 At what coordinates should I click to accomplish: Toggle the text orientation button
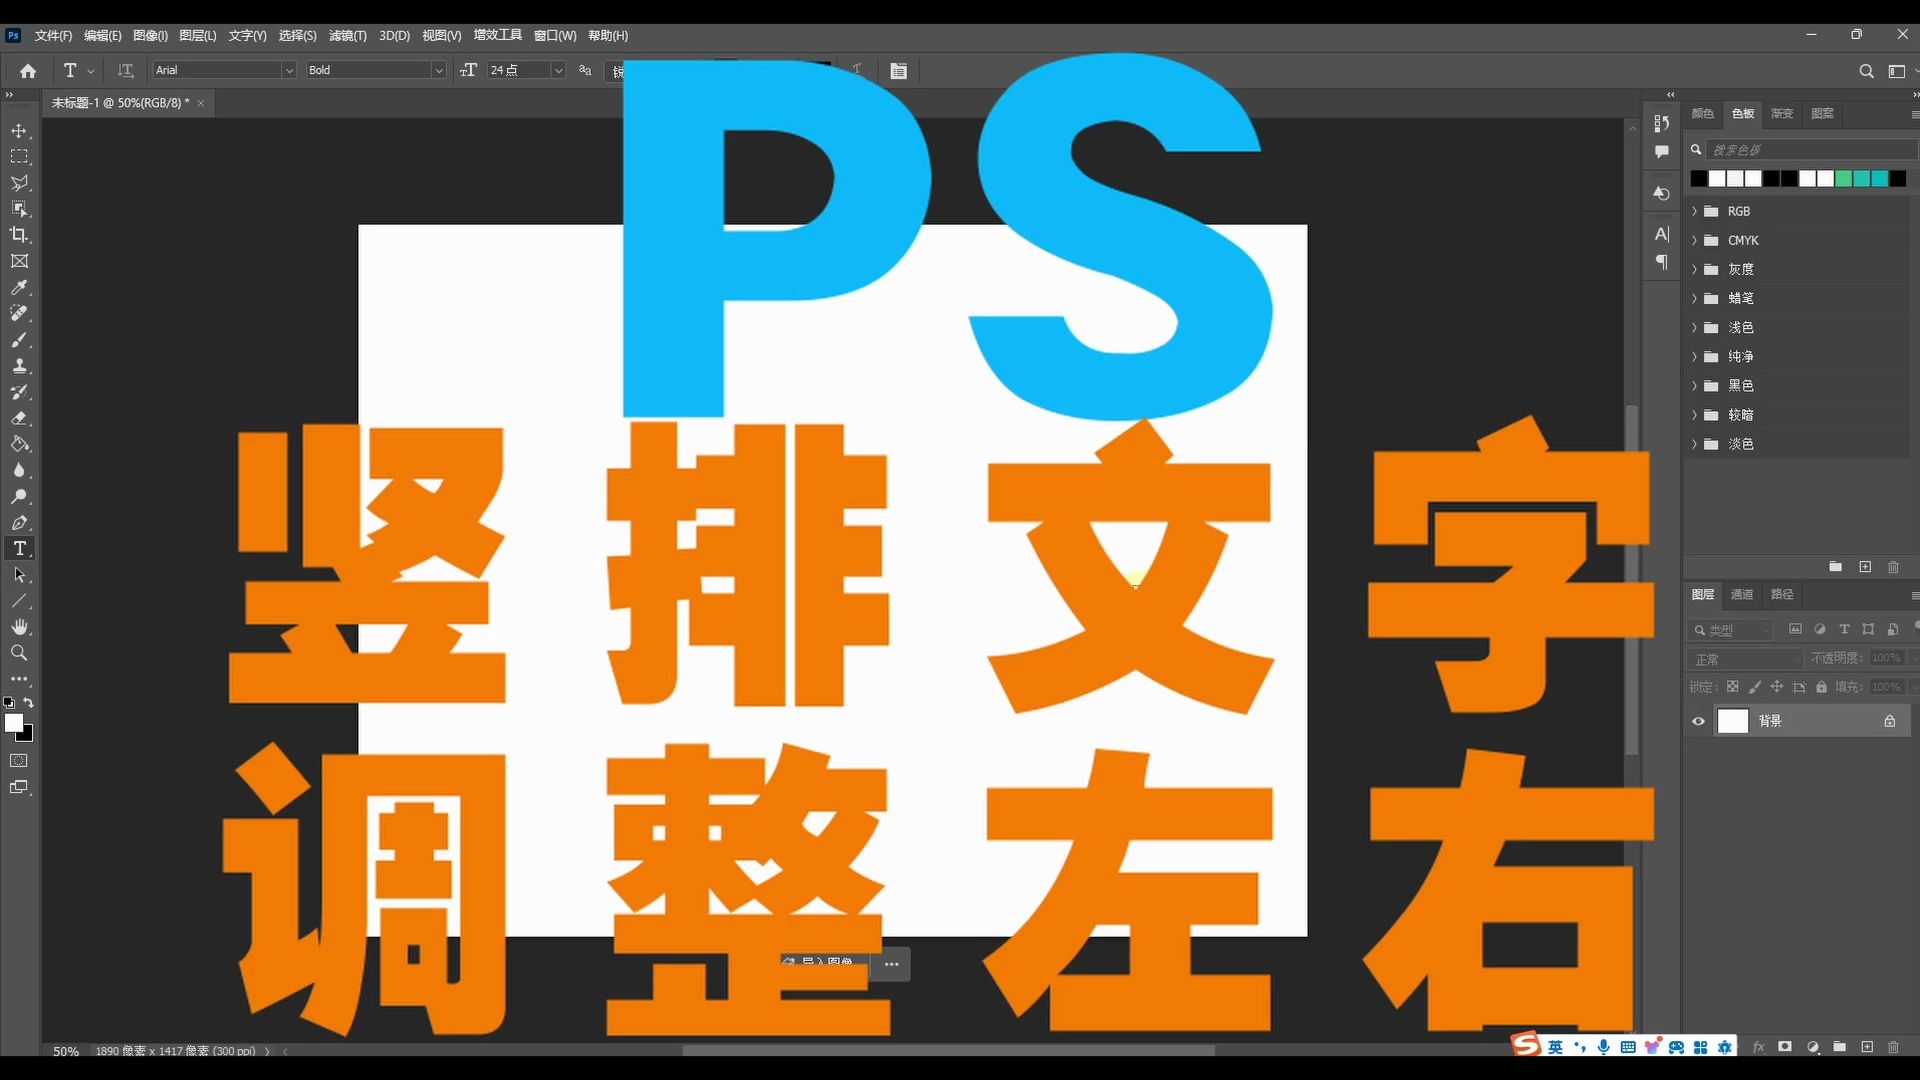(x=125, y=71)
